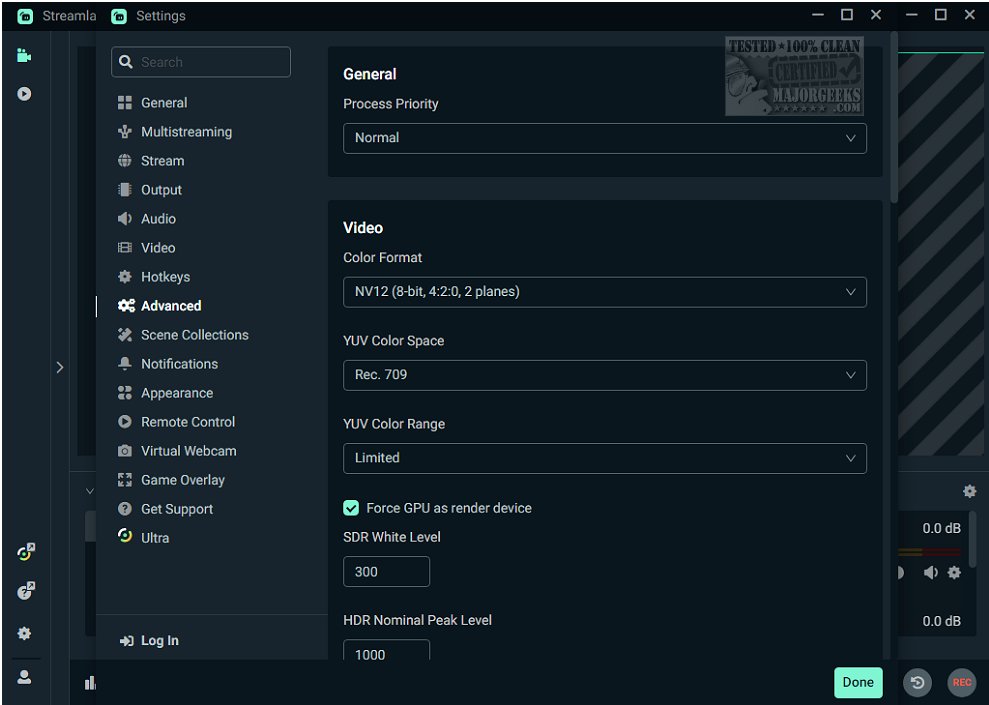Click the Output chip icon

(125, 190)
